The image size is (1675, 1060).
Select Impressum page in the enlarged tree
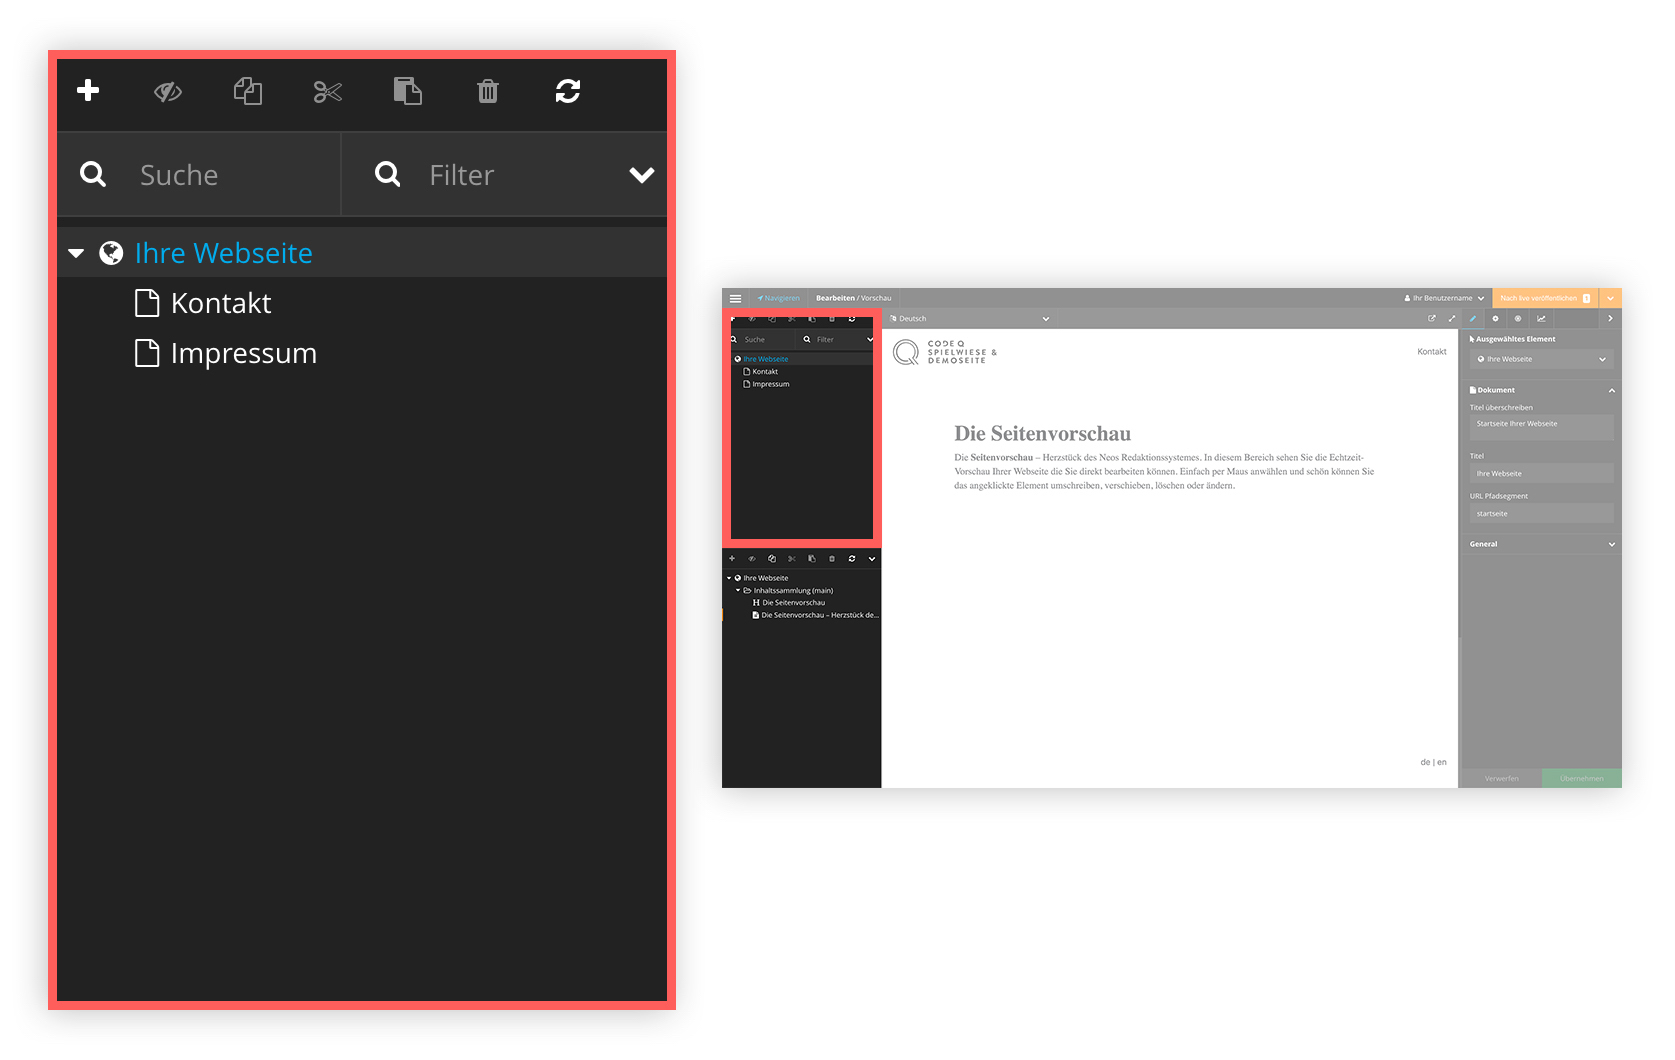point(243,353)
